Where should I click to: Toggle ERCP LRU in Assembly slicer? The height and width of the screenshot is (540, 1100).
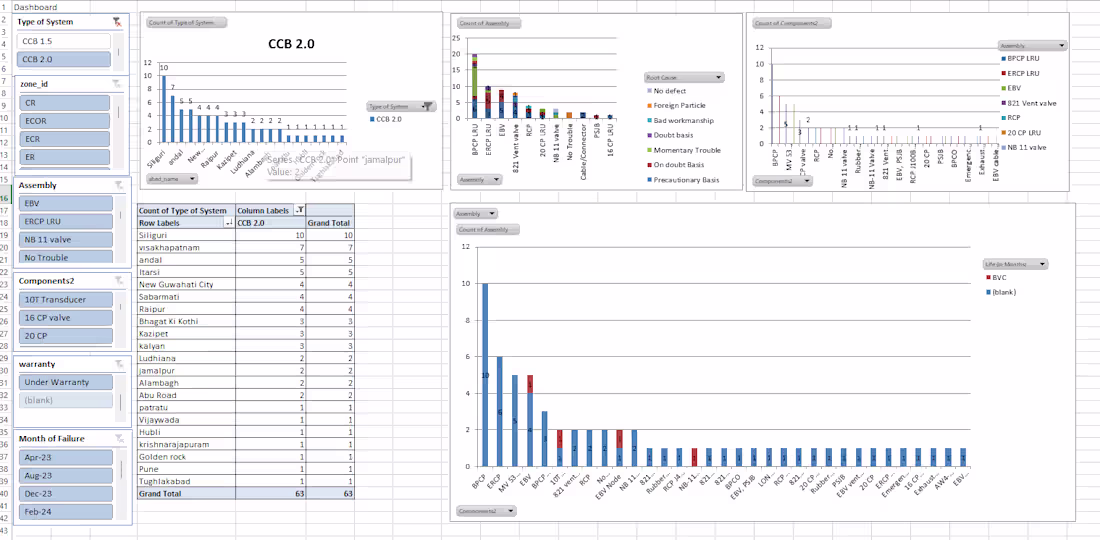[x=66, y=222]
